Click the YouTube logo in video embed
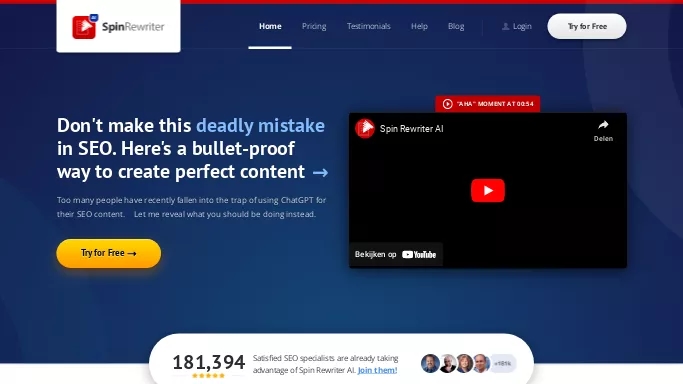683x384 pixels. pyautogui.click(x=419, y=255)
